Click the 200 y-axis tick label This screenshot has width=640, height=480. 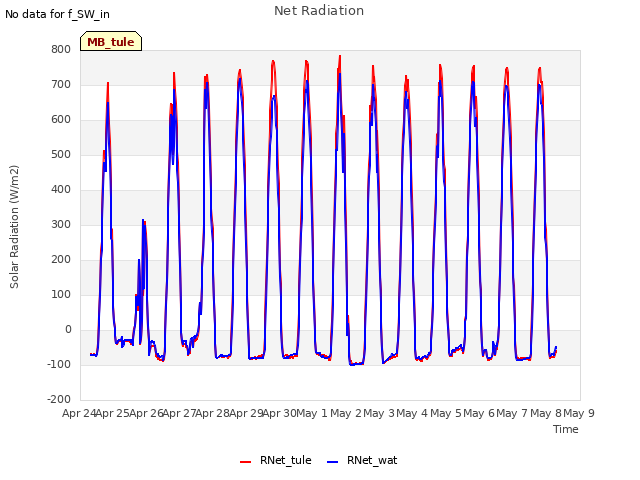(x=61, y=260)
